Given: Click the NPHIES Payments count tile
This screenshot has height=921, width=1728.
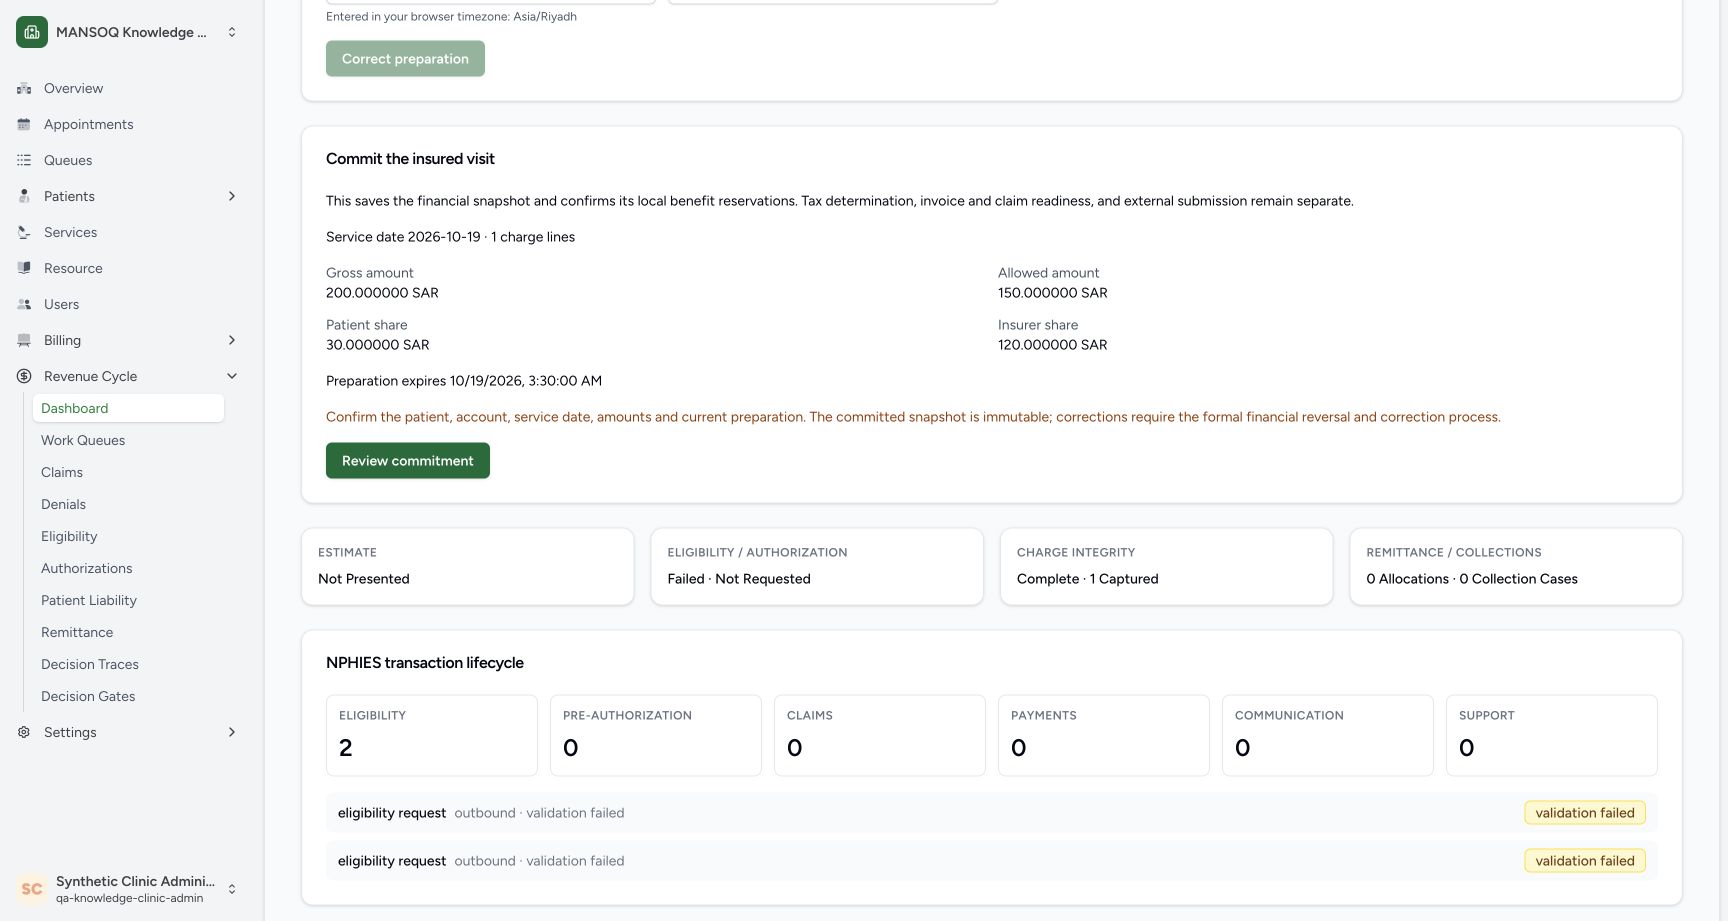Looking at the screenshot, I should [x=1104, y=735].
